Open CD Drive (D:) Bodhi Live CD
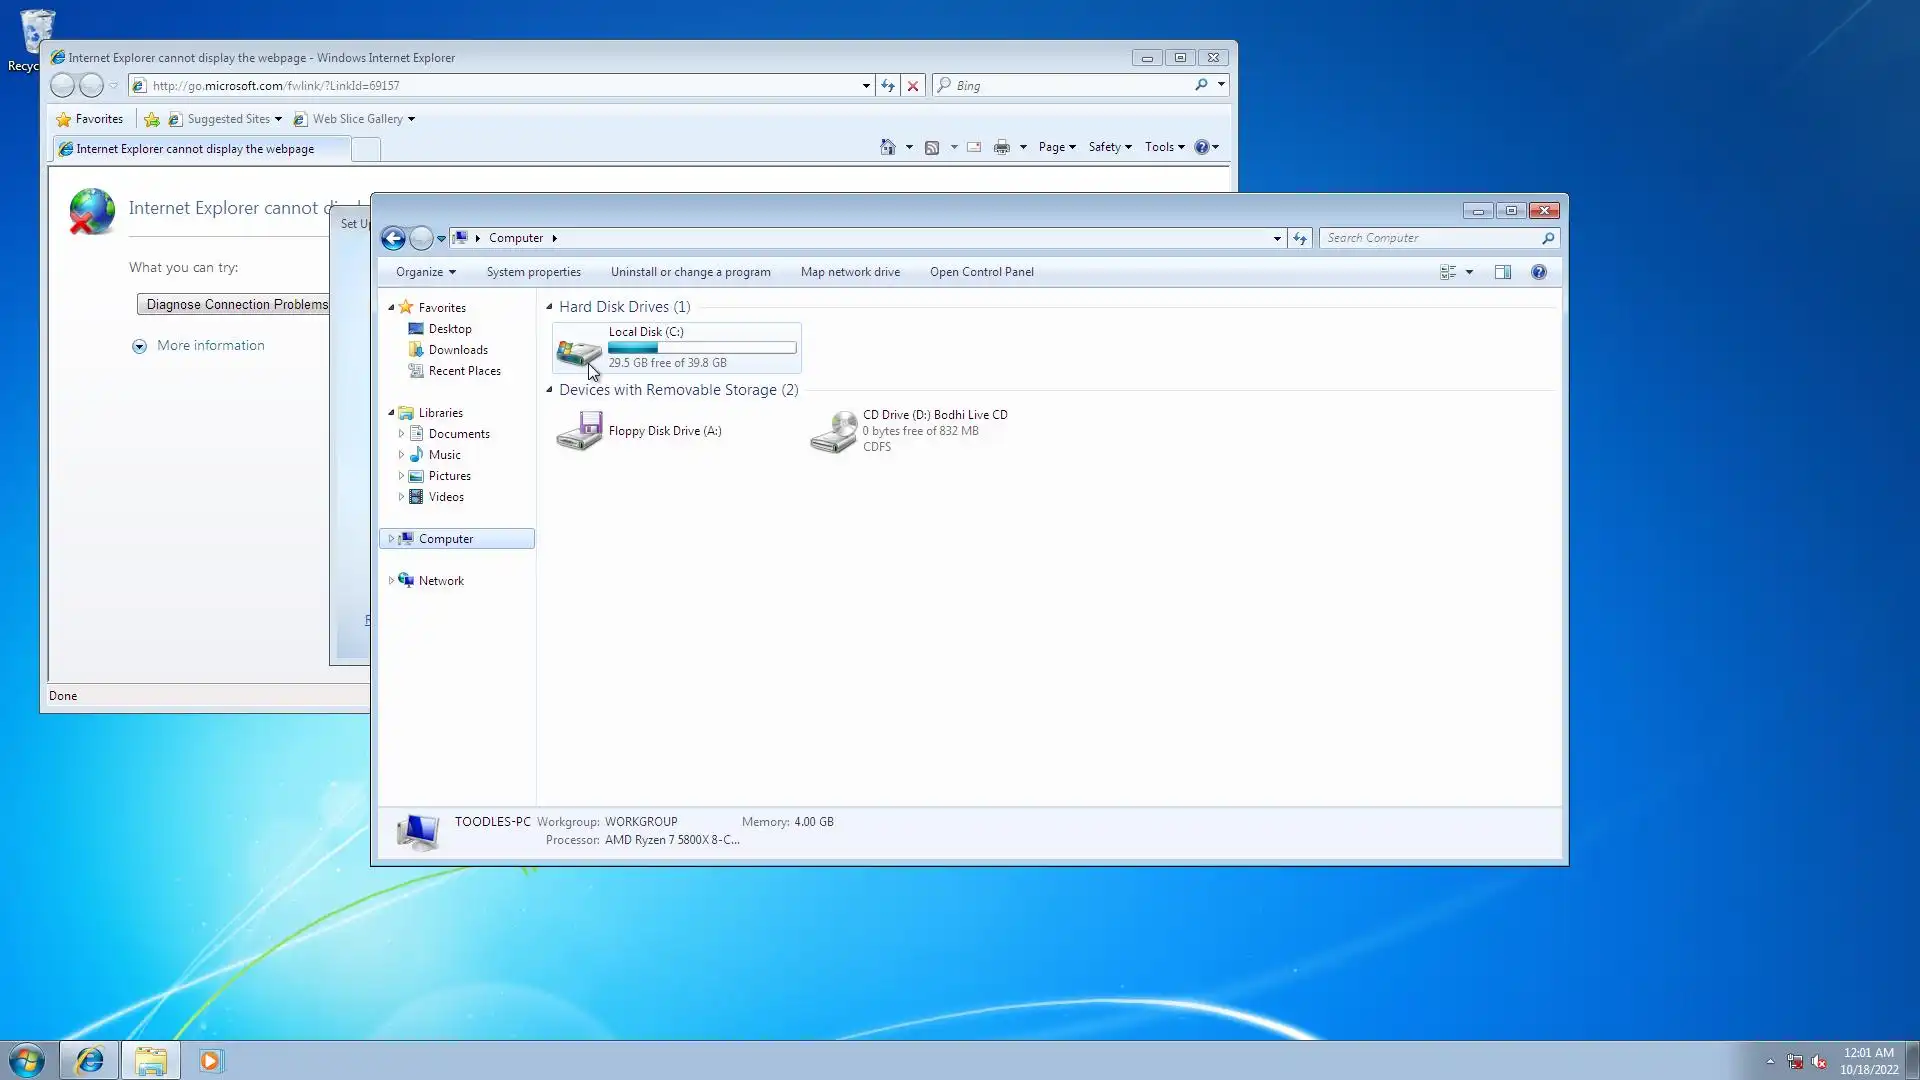Viewport: 1920px width, 1080px height. [833, 431]
